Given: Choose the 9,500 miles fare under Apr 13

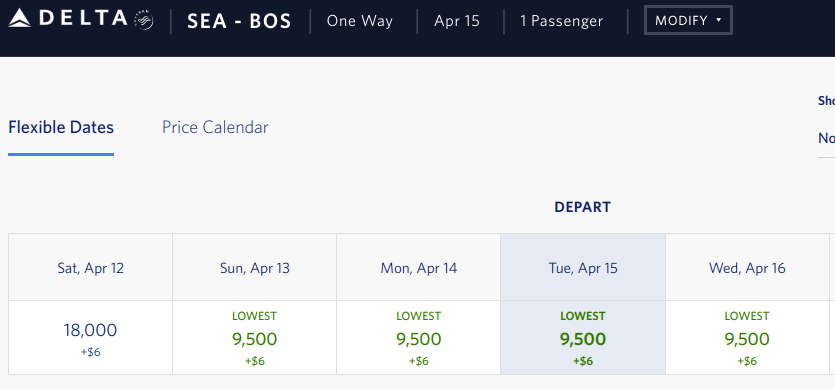Looking at the screenshot, I should pos(255,338).
